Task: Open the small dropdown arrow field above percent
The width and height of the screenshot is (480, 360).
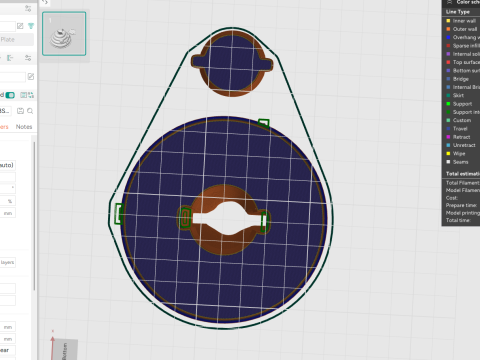Action: click(7, 188)
